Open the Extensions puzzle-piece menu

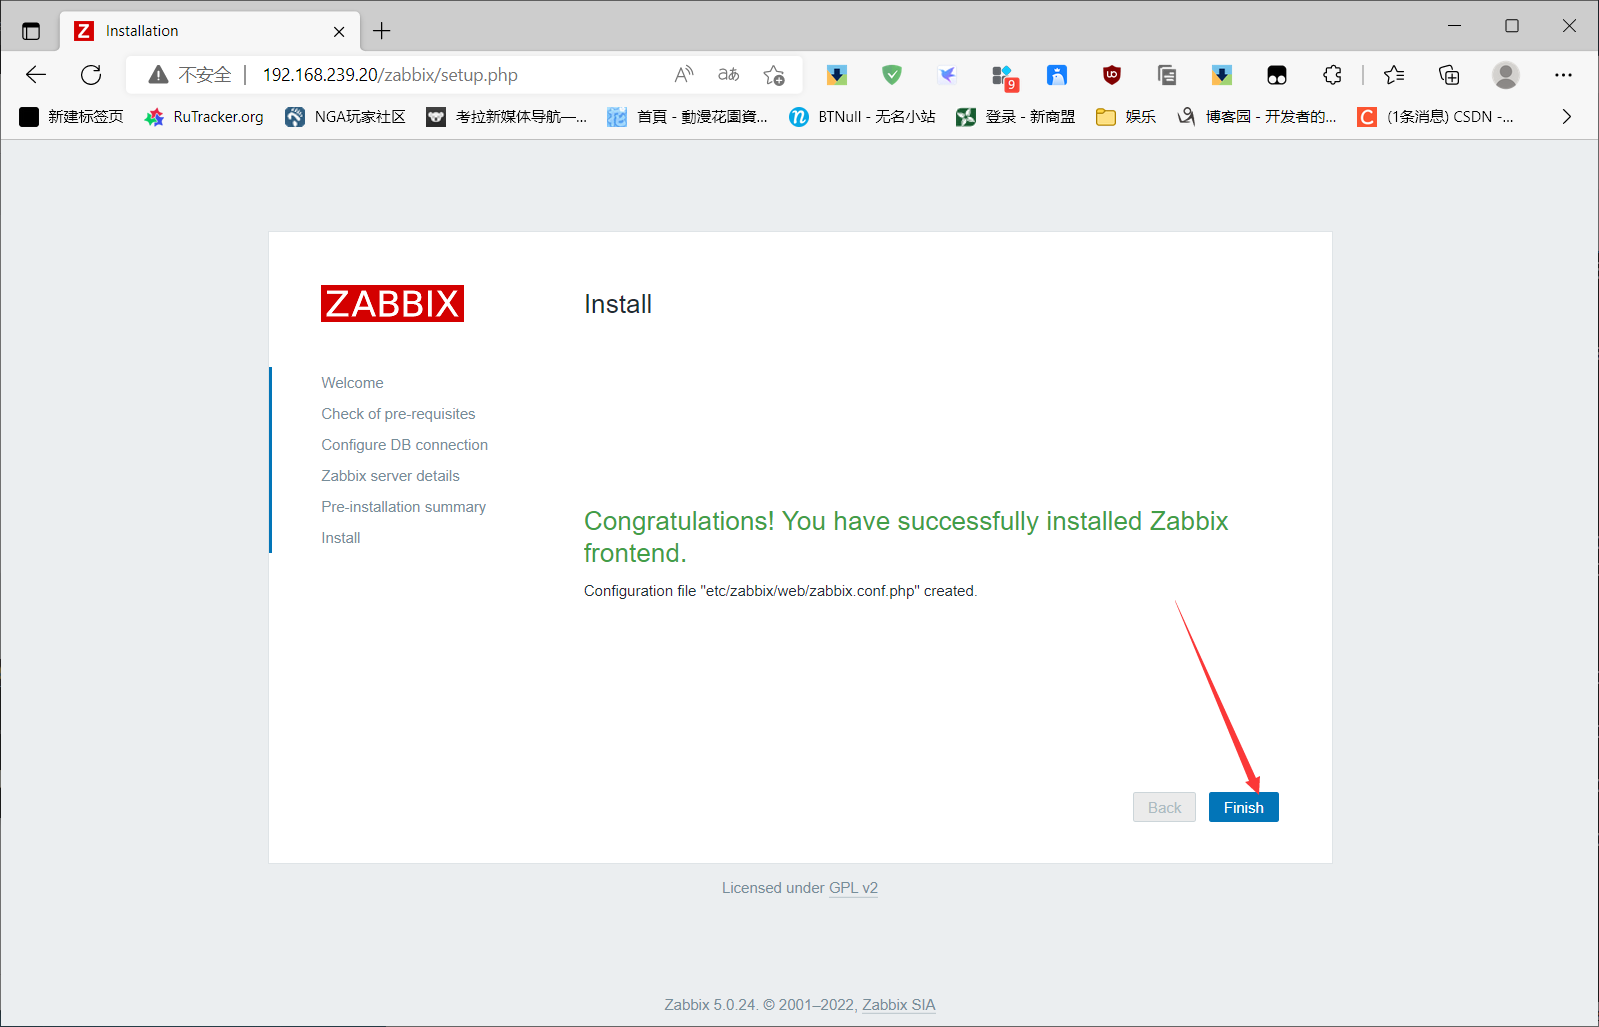point(1332,75)
